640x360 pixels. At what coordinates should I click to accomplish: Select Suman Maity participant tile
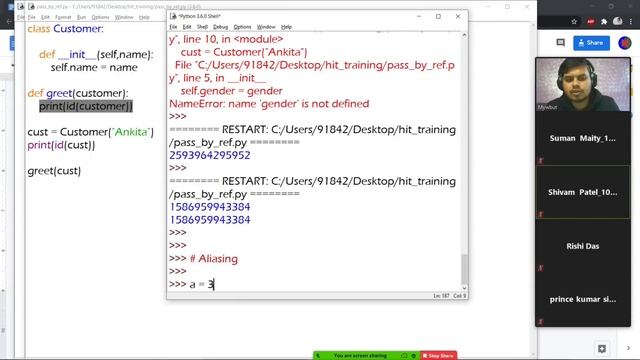click(x=583, y=138)
